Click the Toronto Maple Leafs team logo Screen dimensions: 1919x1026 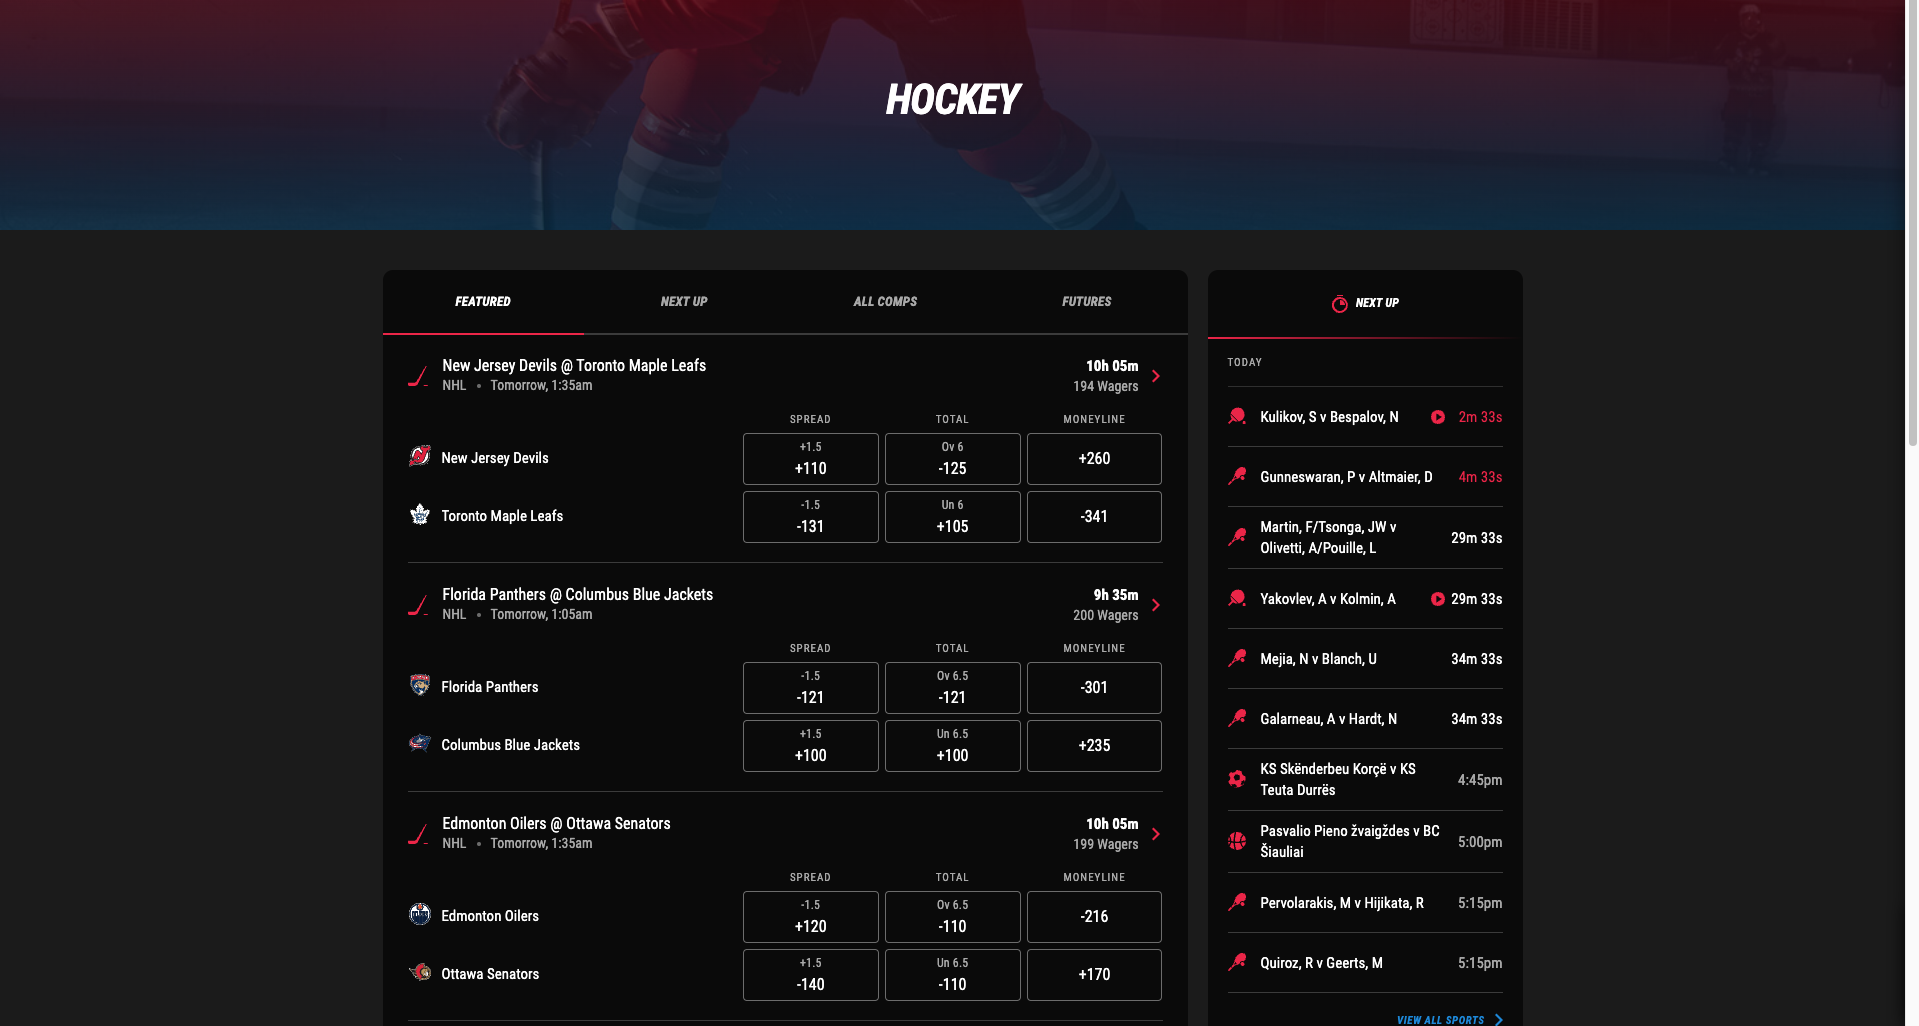pos(420,515)
